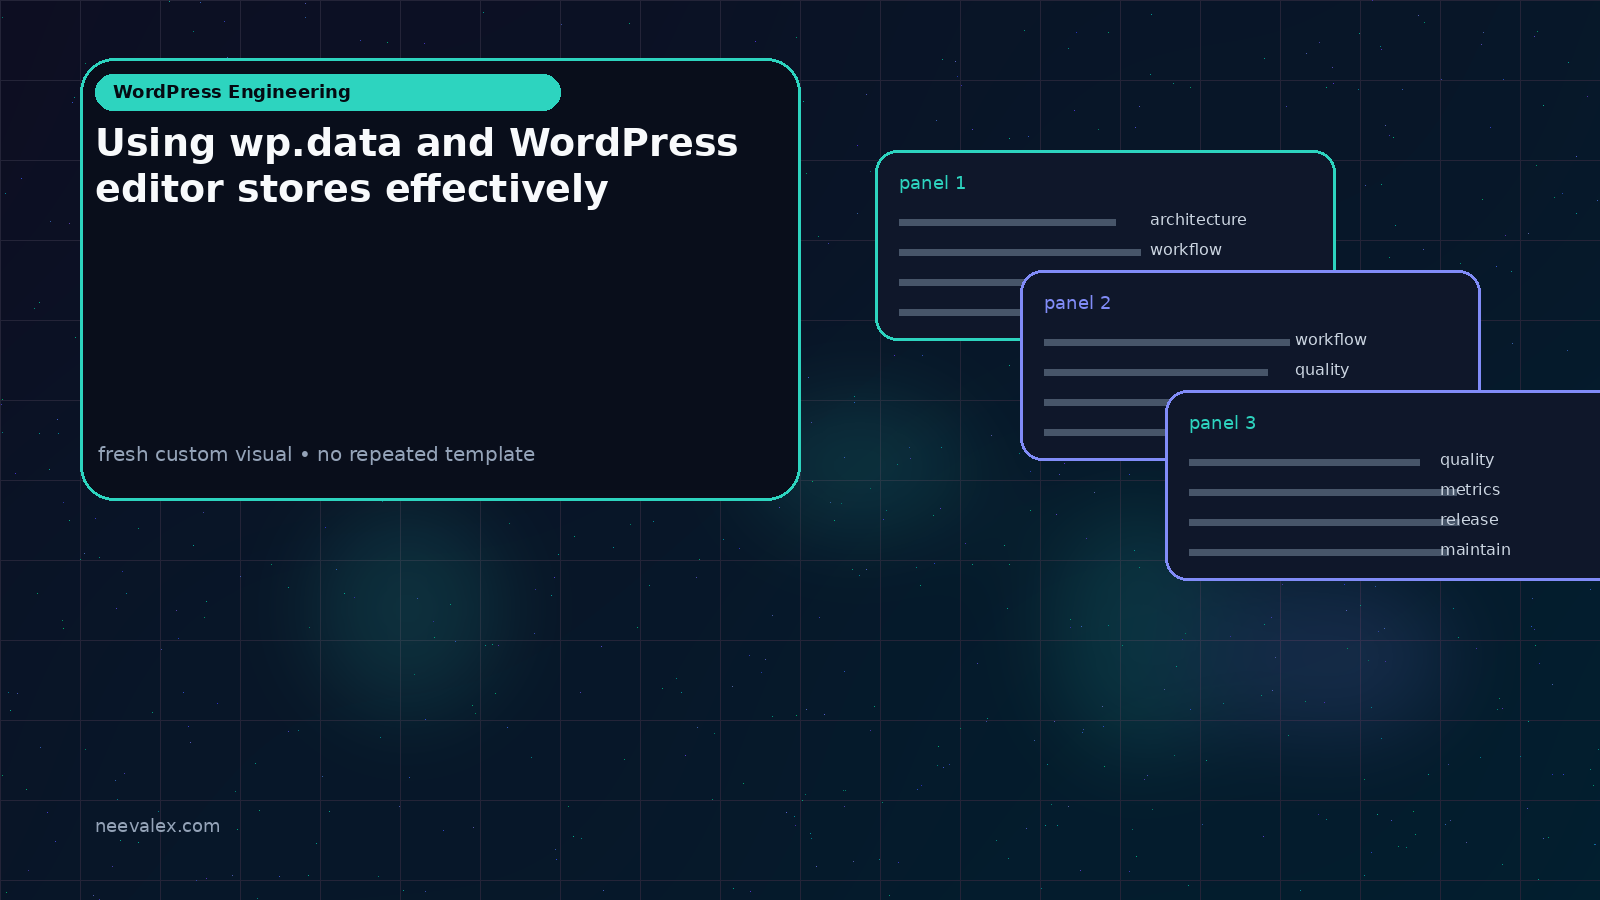Click workflow label in panel 1
The height and width of the screenshot is (900, 1600).
[1186, 249]
